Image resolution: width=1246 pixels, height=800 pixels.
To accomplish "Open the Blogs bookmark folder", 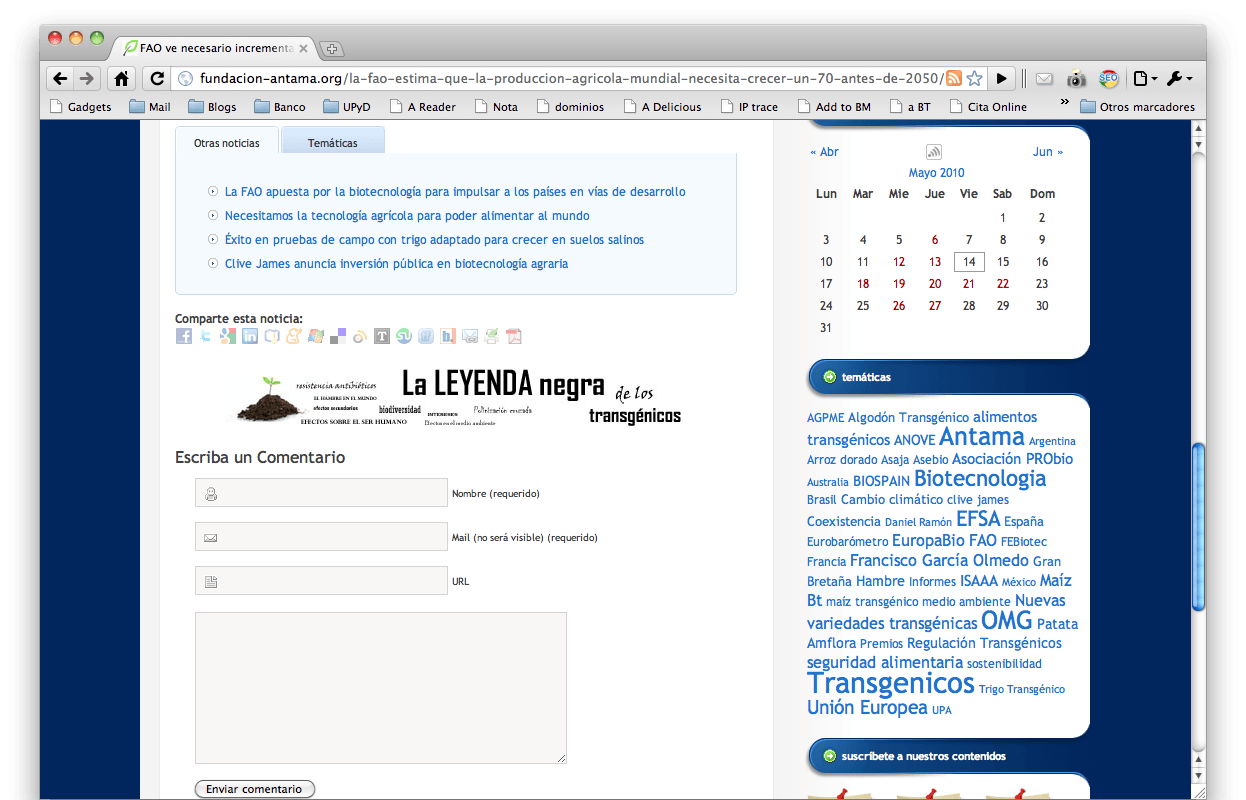I will pyautogui.click(x=212, y=107).
